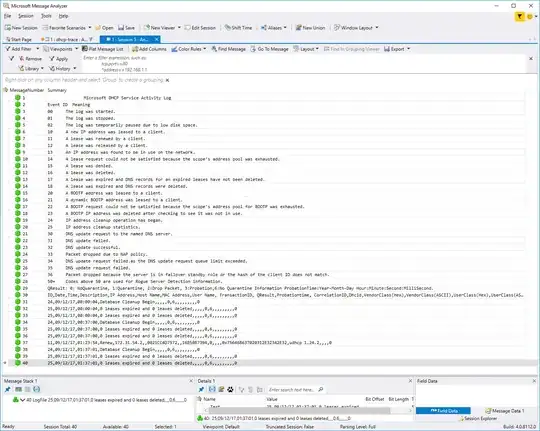
Task: Open the filter Library dropdown
Action: (x=31, y=69)
